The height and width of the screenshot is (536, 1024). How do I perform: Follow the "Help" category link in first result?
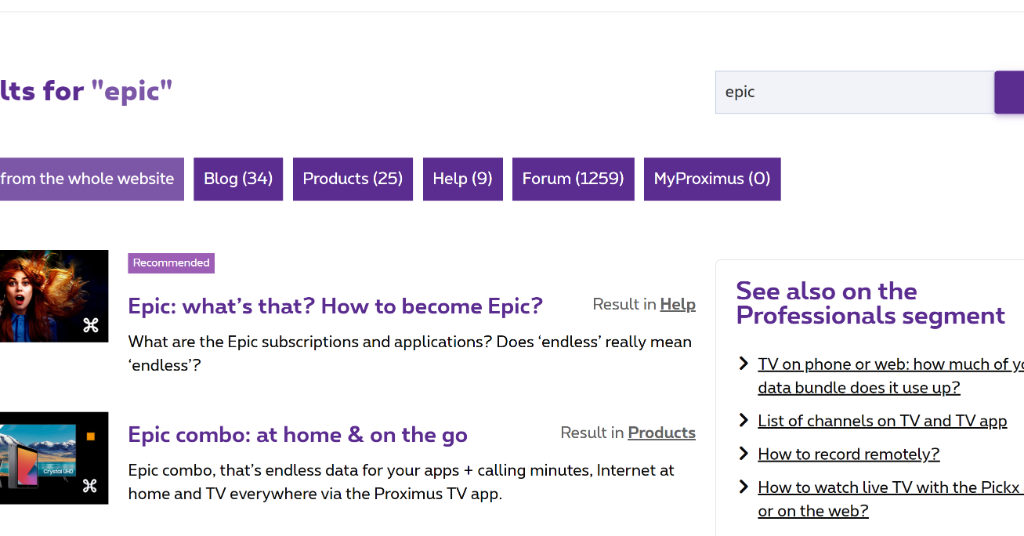coord(677,304)
